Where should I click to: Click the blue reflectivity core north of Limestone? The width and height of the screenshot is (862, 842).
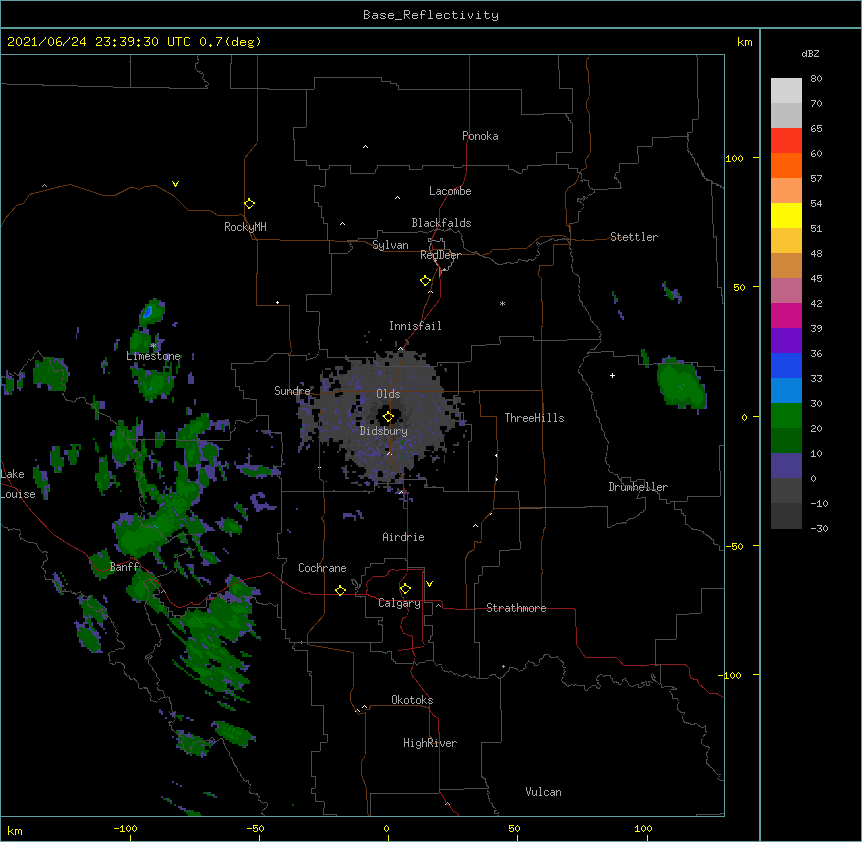pos(147,312)
